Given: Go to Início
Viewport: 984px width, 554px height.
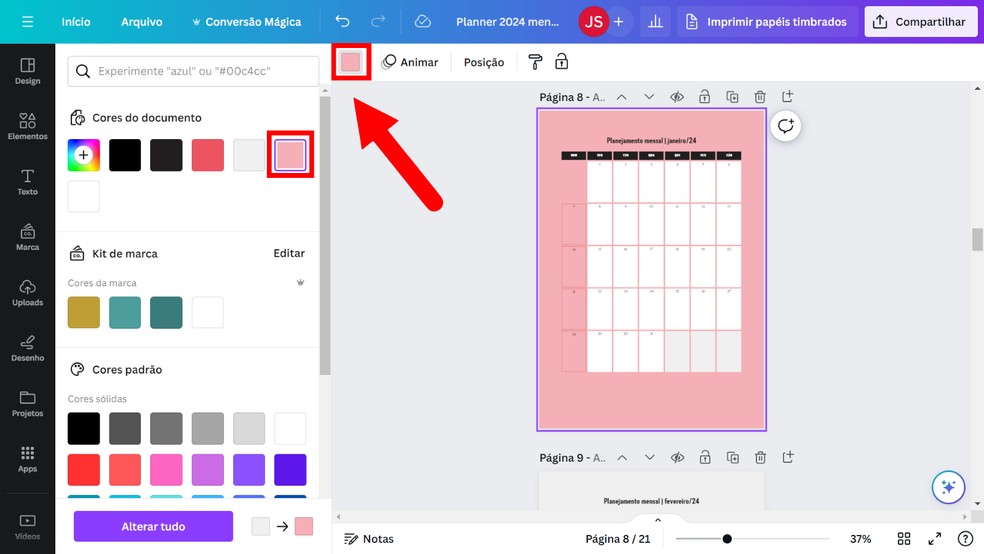Looking at the screenshot, I should pyautogui.click(x=76, y=22).
